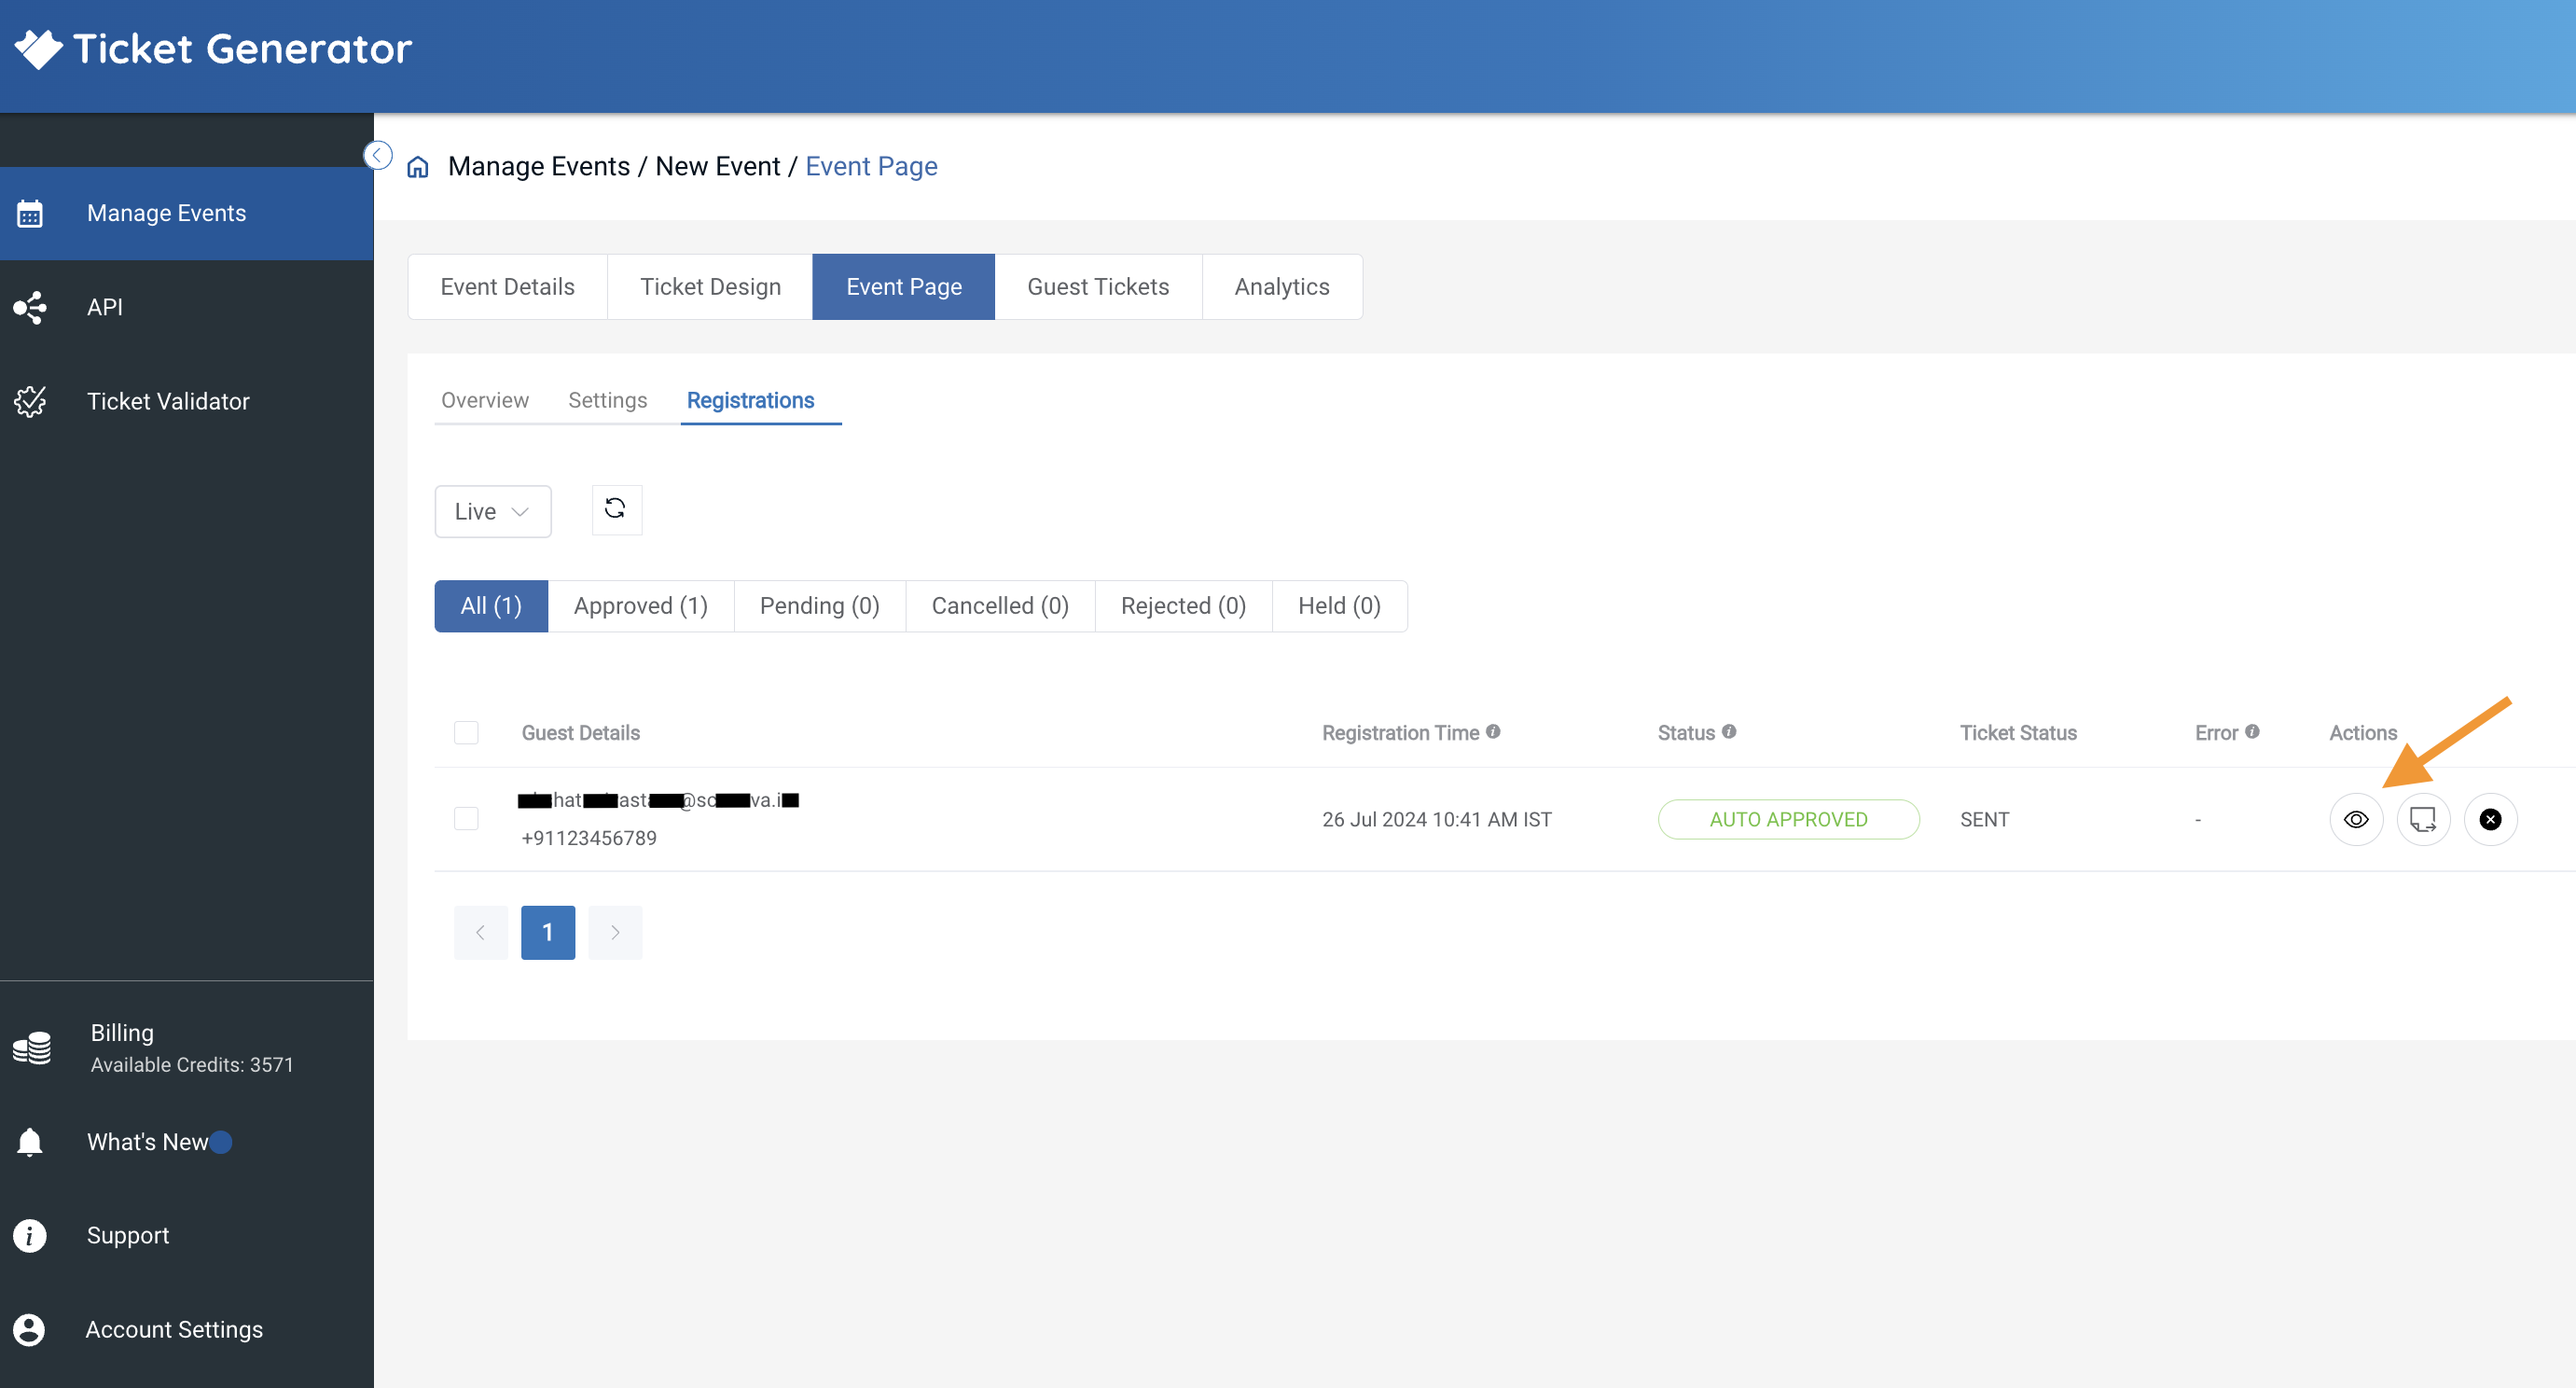Click the Actions column header
This screenshot has width=2576, height=1388.
pyautogui.click(x=2363, y=733)
